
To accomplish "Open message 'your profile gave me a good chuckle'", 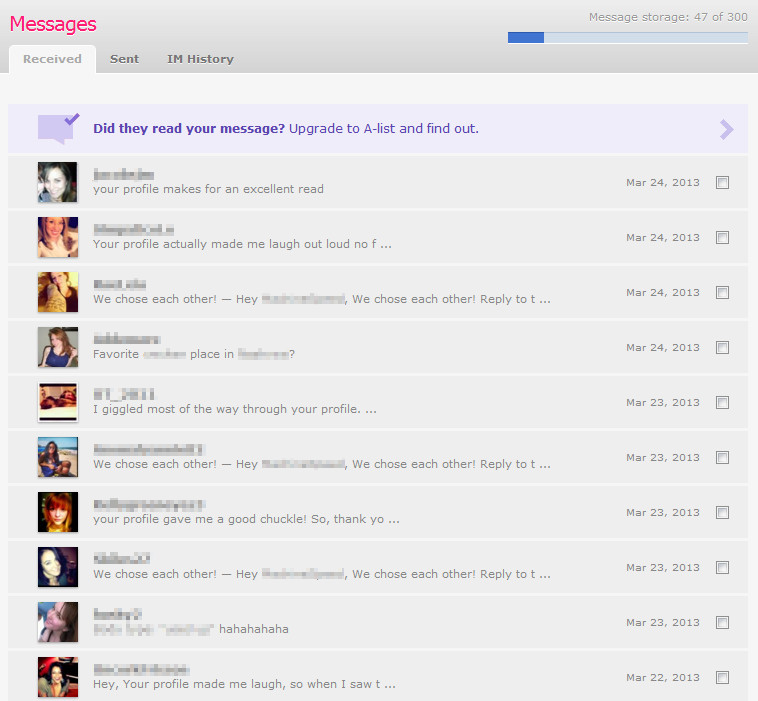I will (x=246, y=519).
